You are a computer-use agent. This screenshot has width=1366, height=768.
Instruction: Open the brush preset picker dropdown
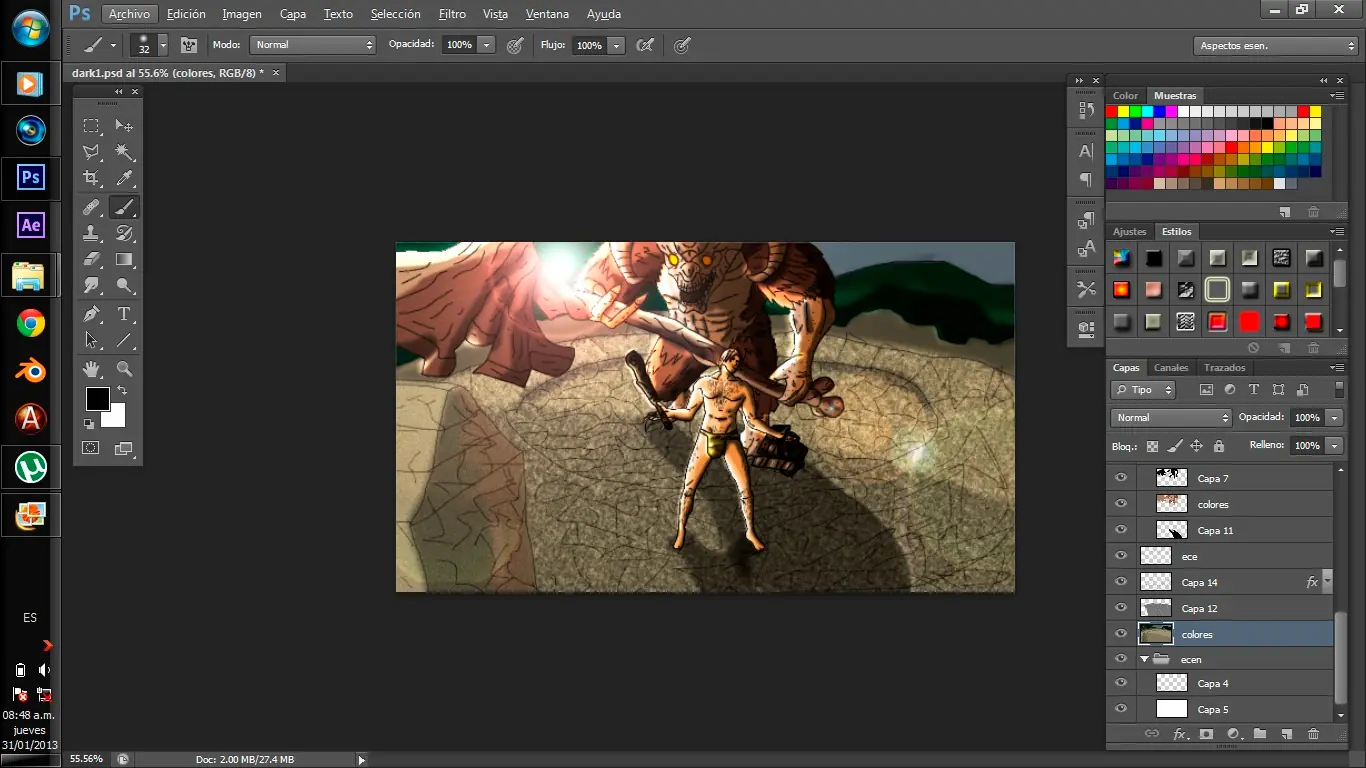point(162,45)
